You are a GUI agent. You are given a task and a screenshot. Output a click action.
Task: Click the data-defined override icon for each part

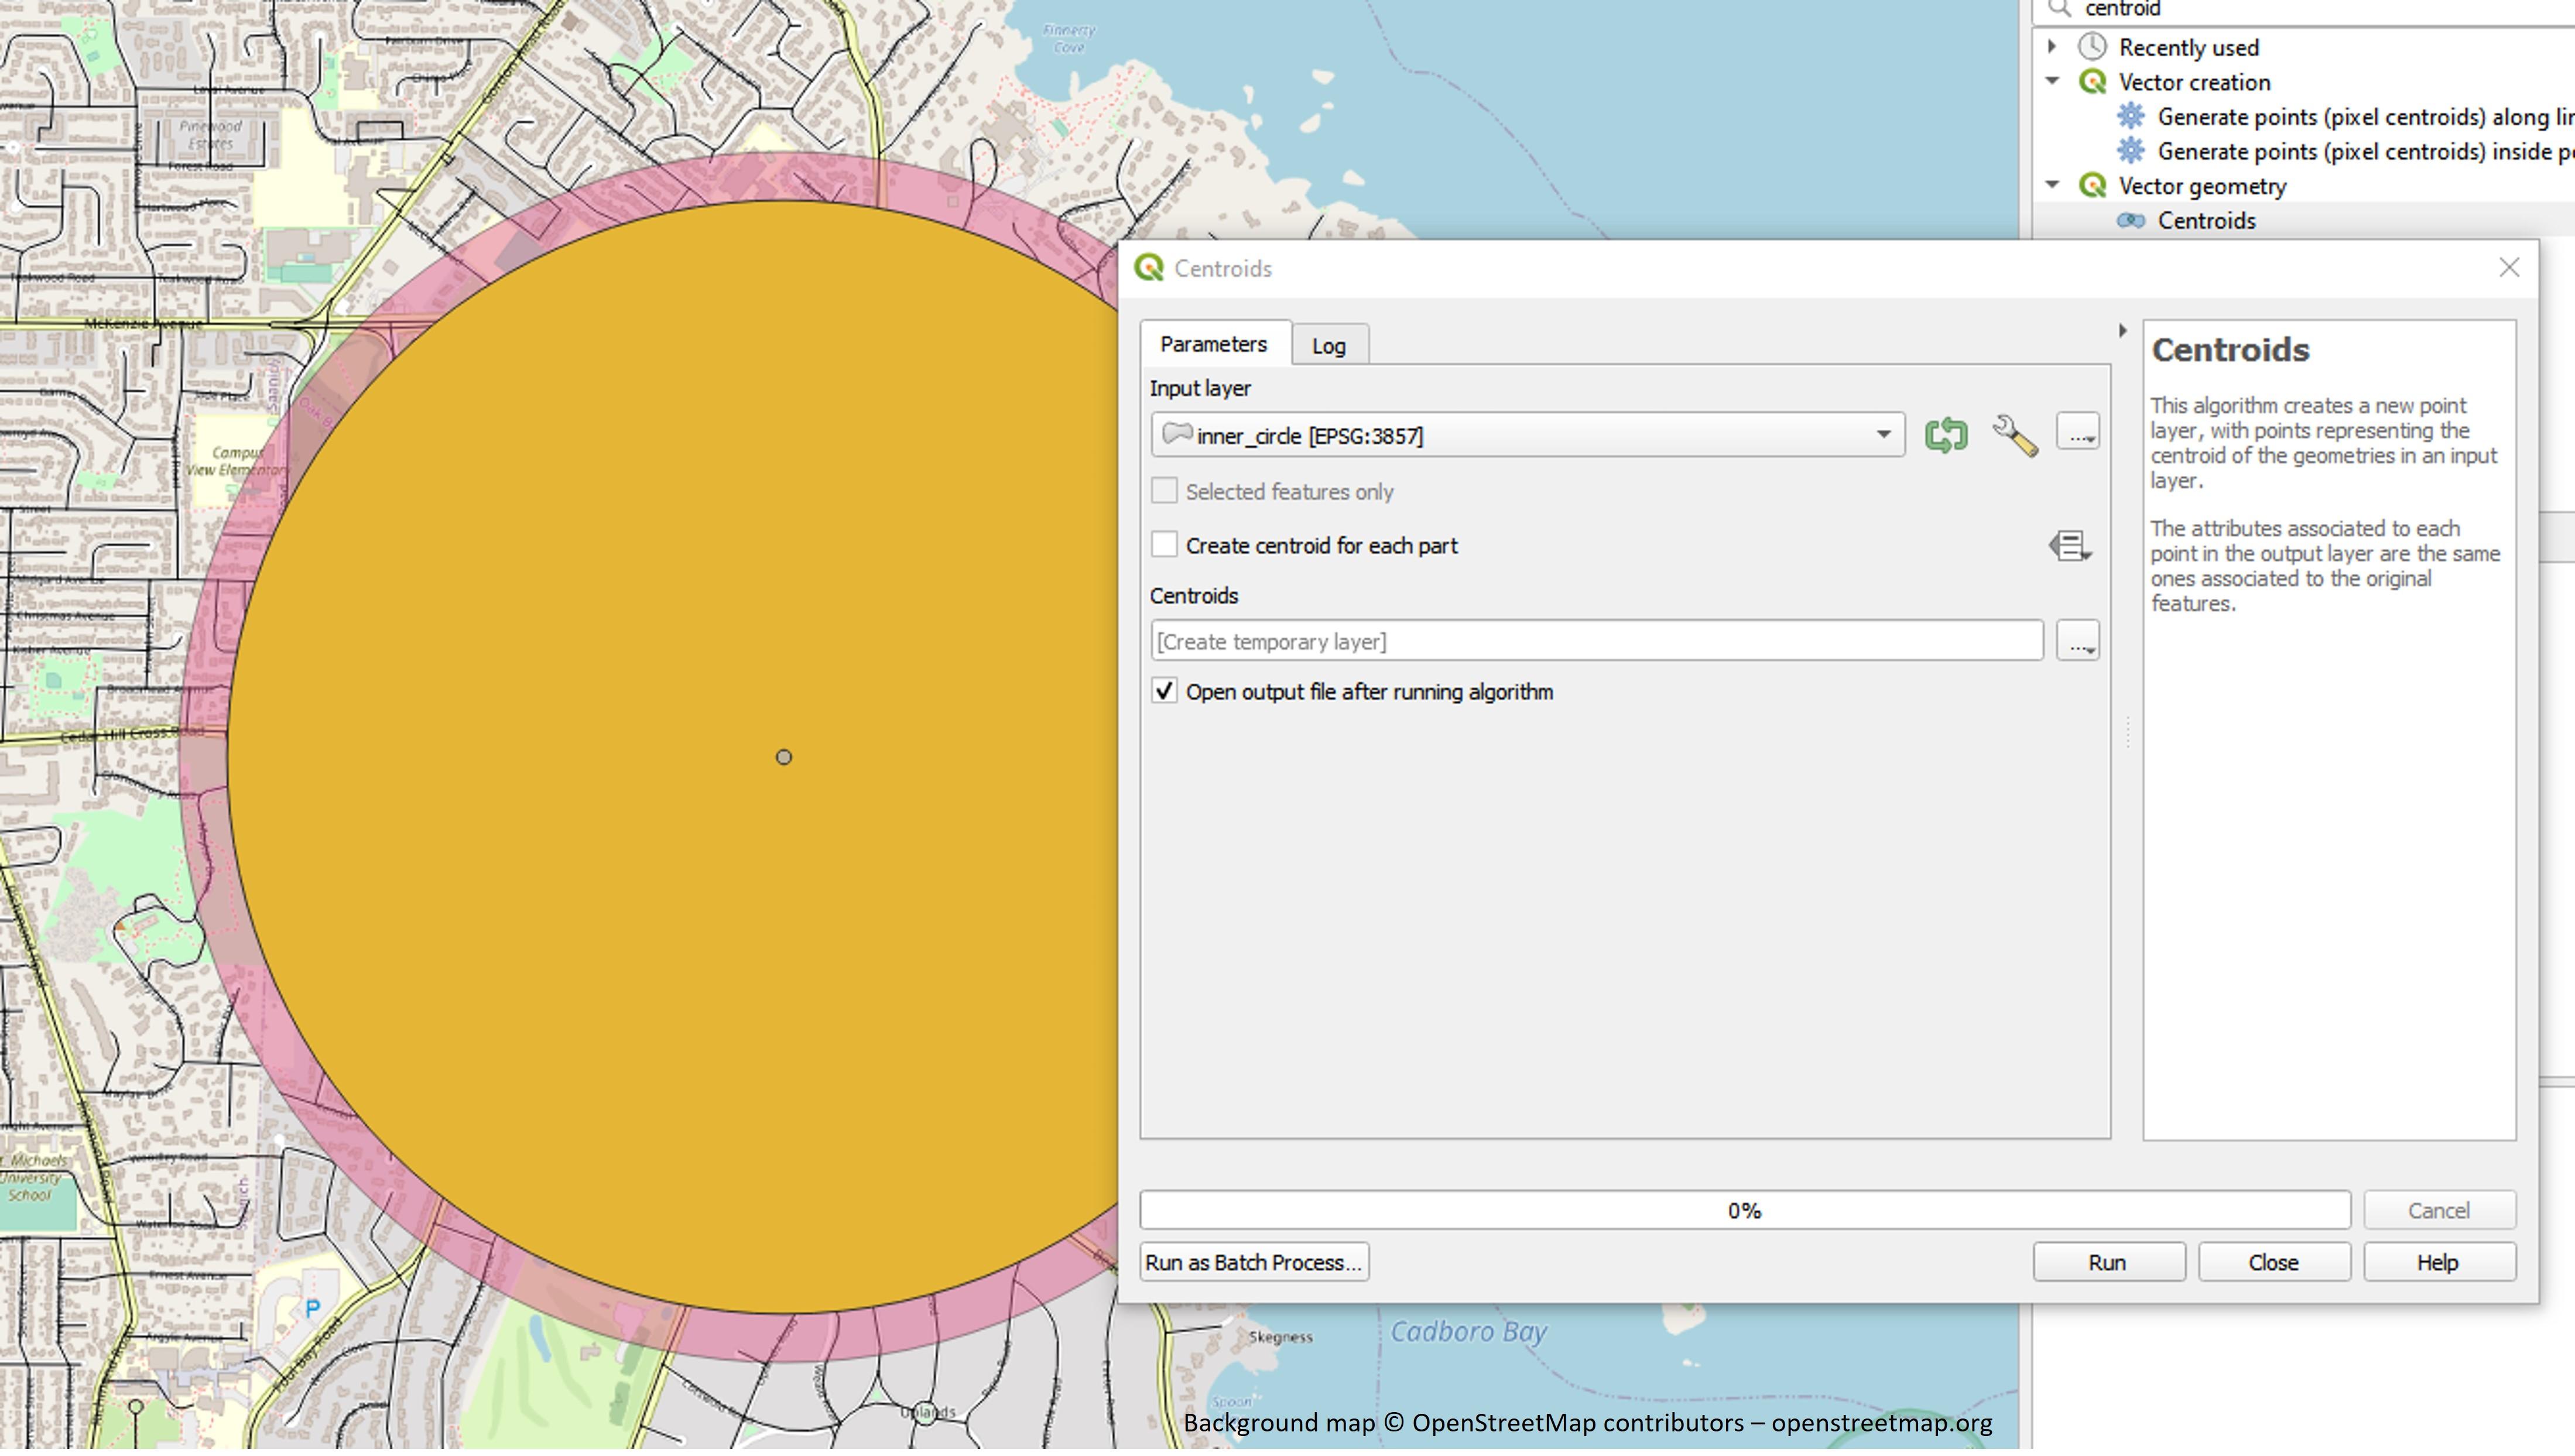(2069, 547)
